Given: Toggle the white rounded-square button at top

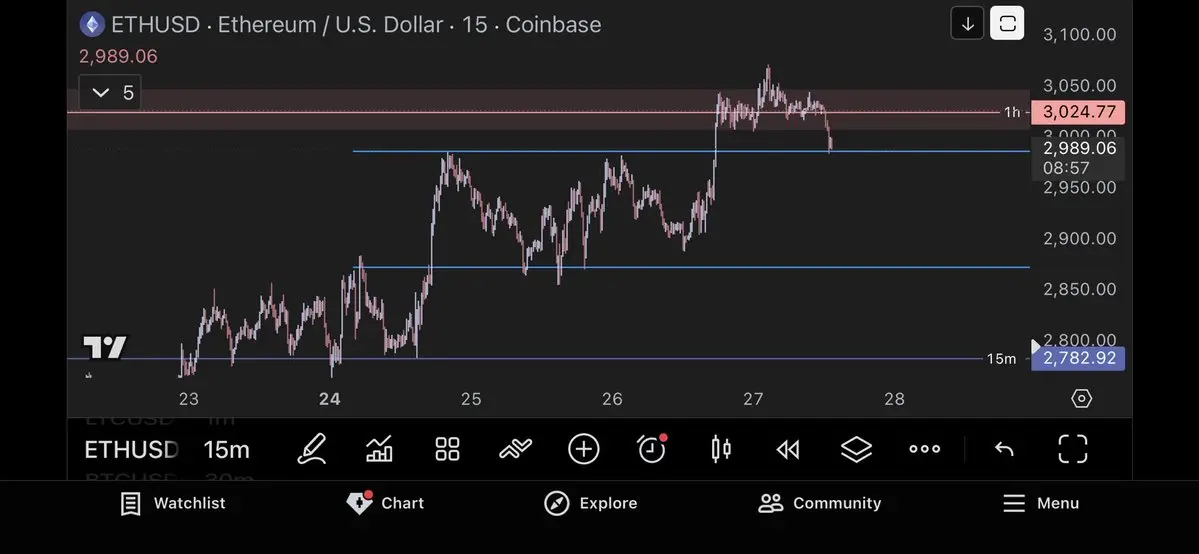Looking at the screenshot, I should point(1007,23).
